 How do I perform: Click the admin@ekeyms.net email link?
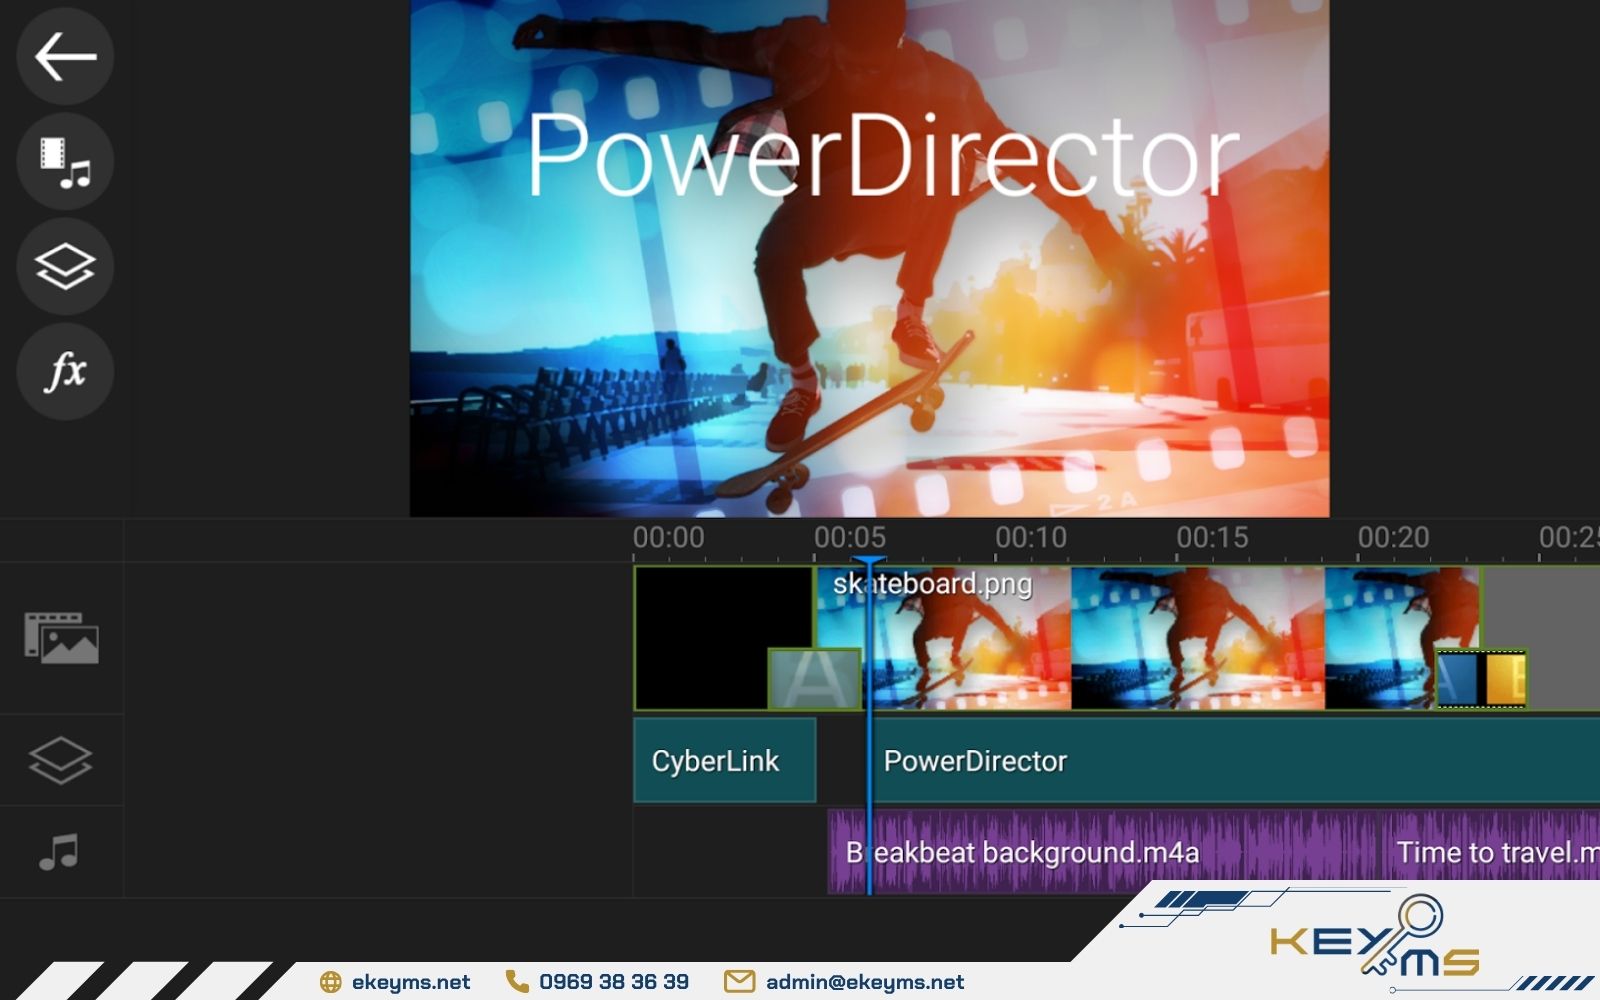coord(864,982)
